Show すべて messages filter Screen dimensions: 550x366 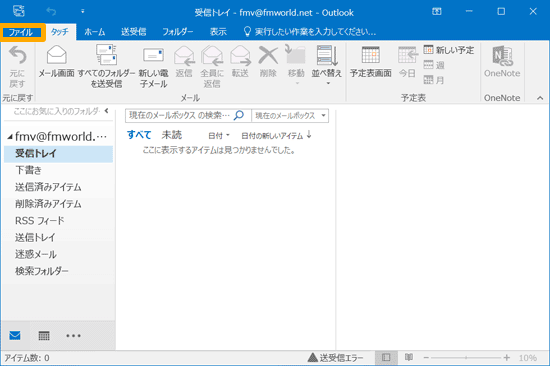(139, 135)
